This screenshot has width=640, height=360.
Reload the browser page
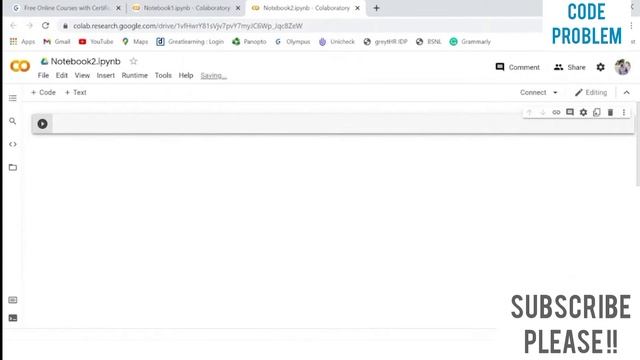click(x=45, y=26)
